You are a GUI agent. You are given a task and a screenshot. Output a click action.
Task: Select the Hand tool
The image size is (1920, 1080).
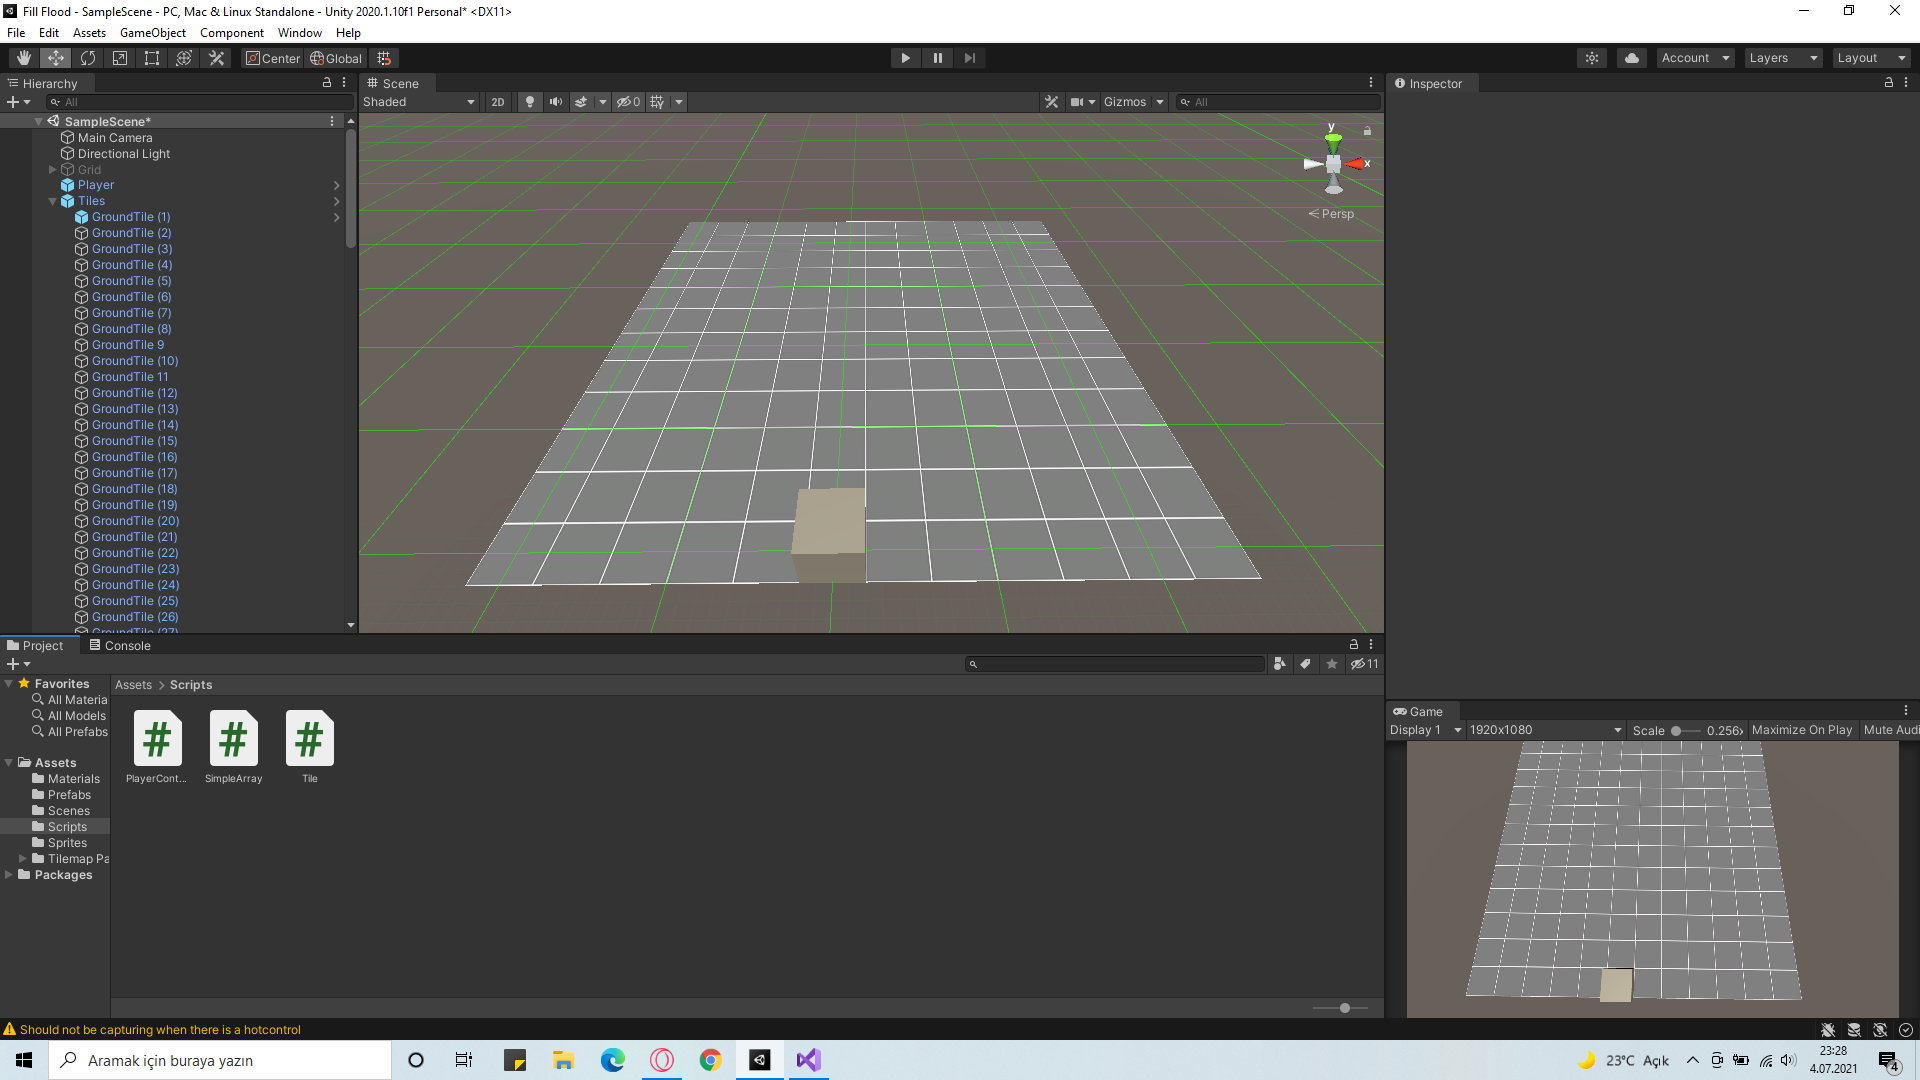click(23, 58)
